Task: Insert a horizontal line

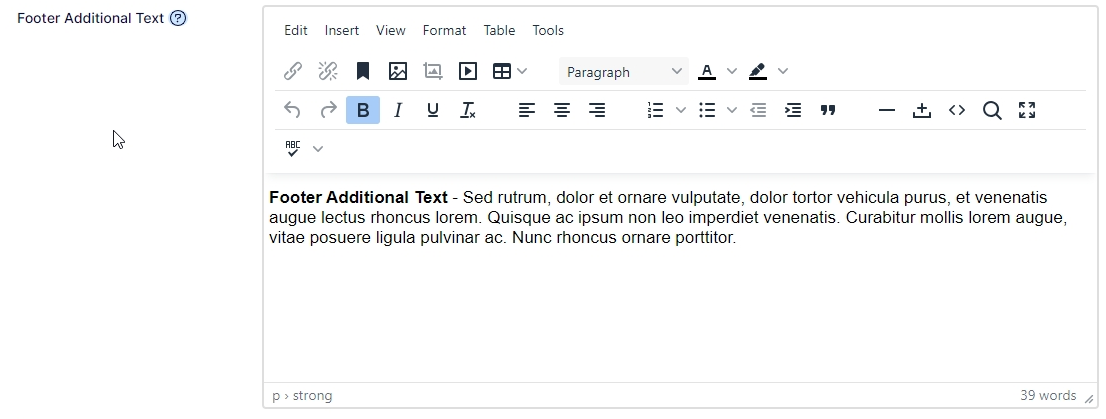Action: click(887, 111)
